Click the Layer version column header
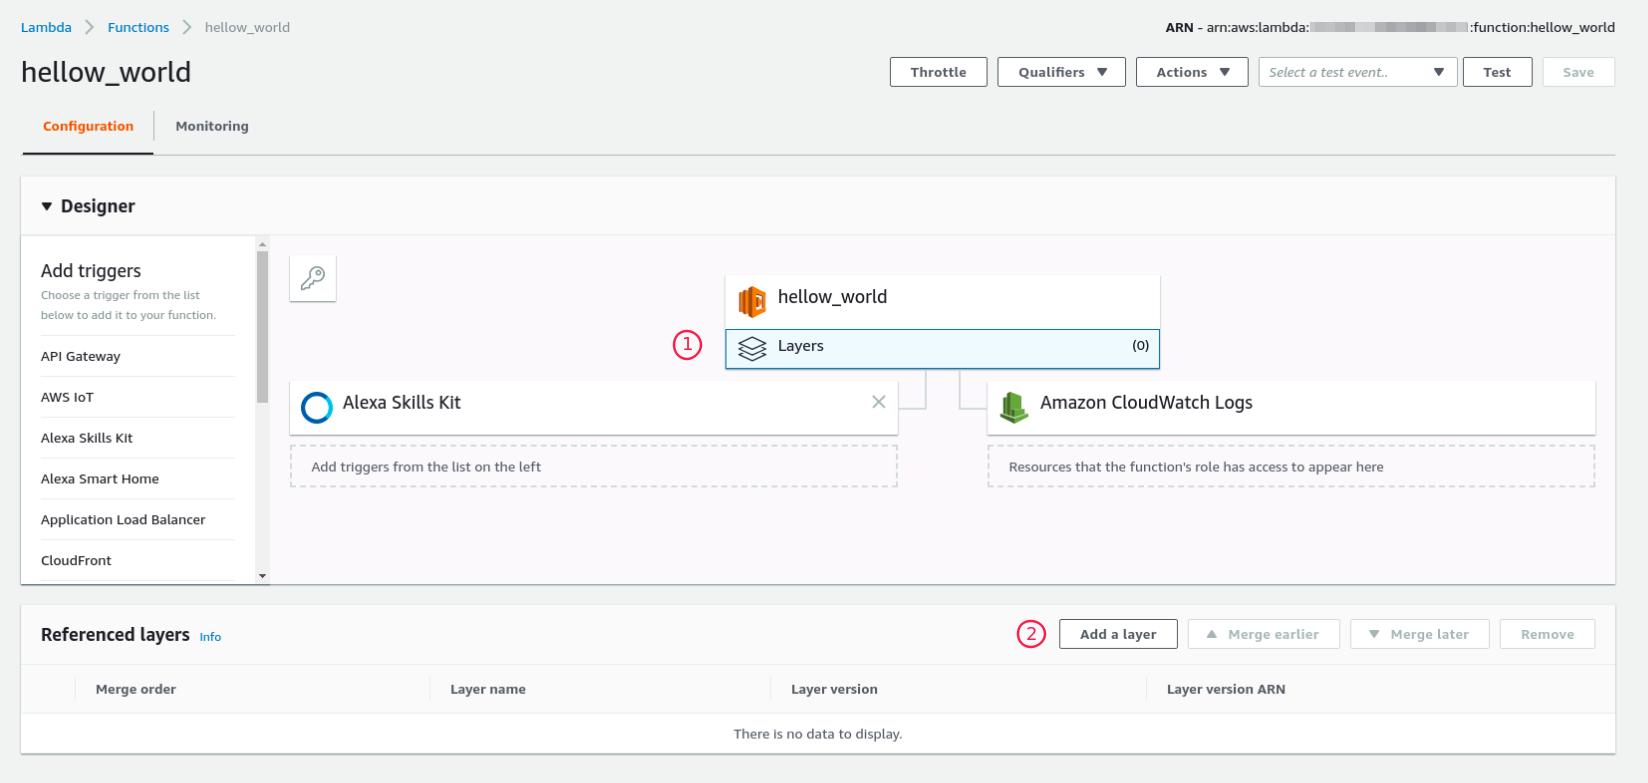Viewport: 1648px width, 783px height. (834, 689)
